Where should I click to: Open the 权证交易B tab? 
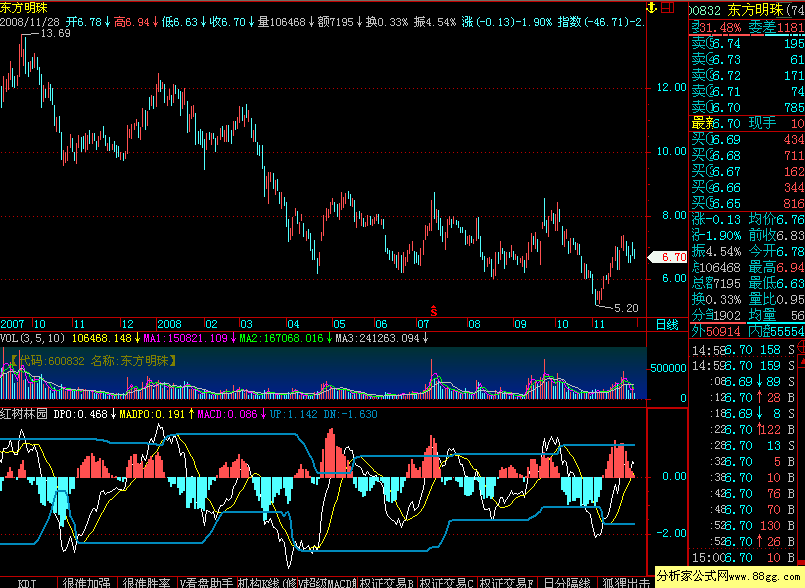click(x=387, y=583)
